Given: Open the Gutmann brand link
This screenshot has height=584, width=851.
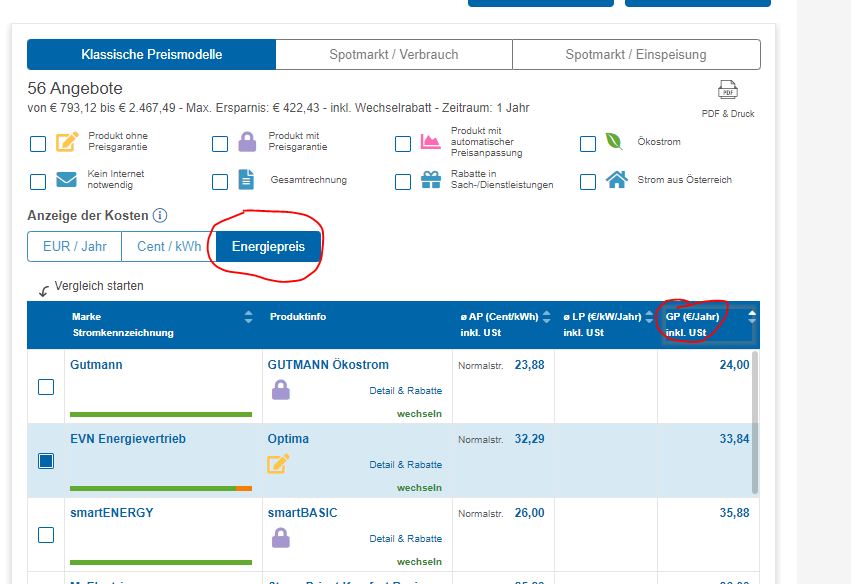Looking at the screenshot, I should 96,365.
